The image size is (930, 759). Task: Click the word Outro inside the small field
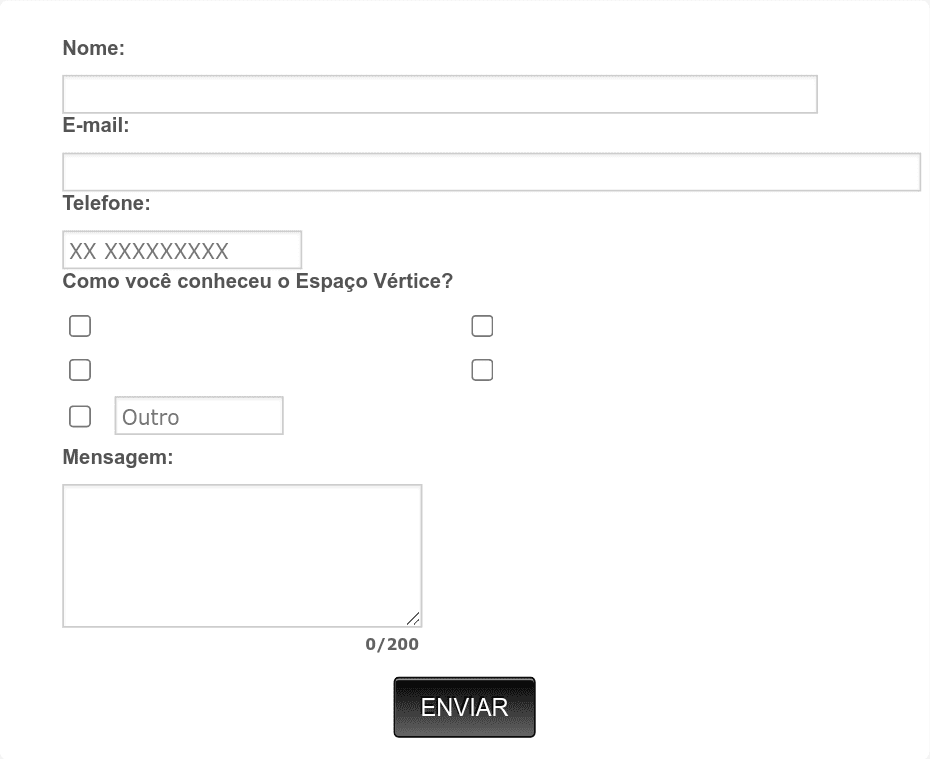pyautogui.click(x=151, y=417)
